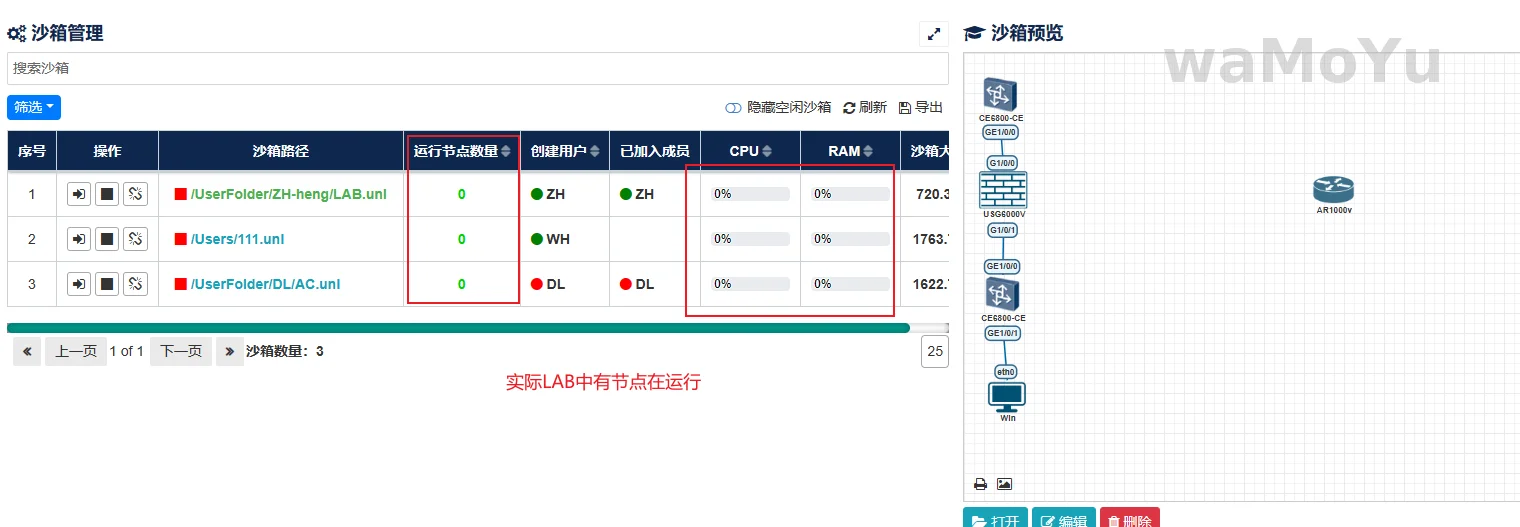Click the broken-link icon for AC.unl row
Screen dimensions: 1520x527
135,284
